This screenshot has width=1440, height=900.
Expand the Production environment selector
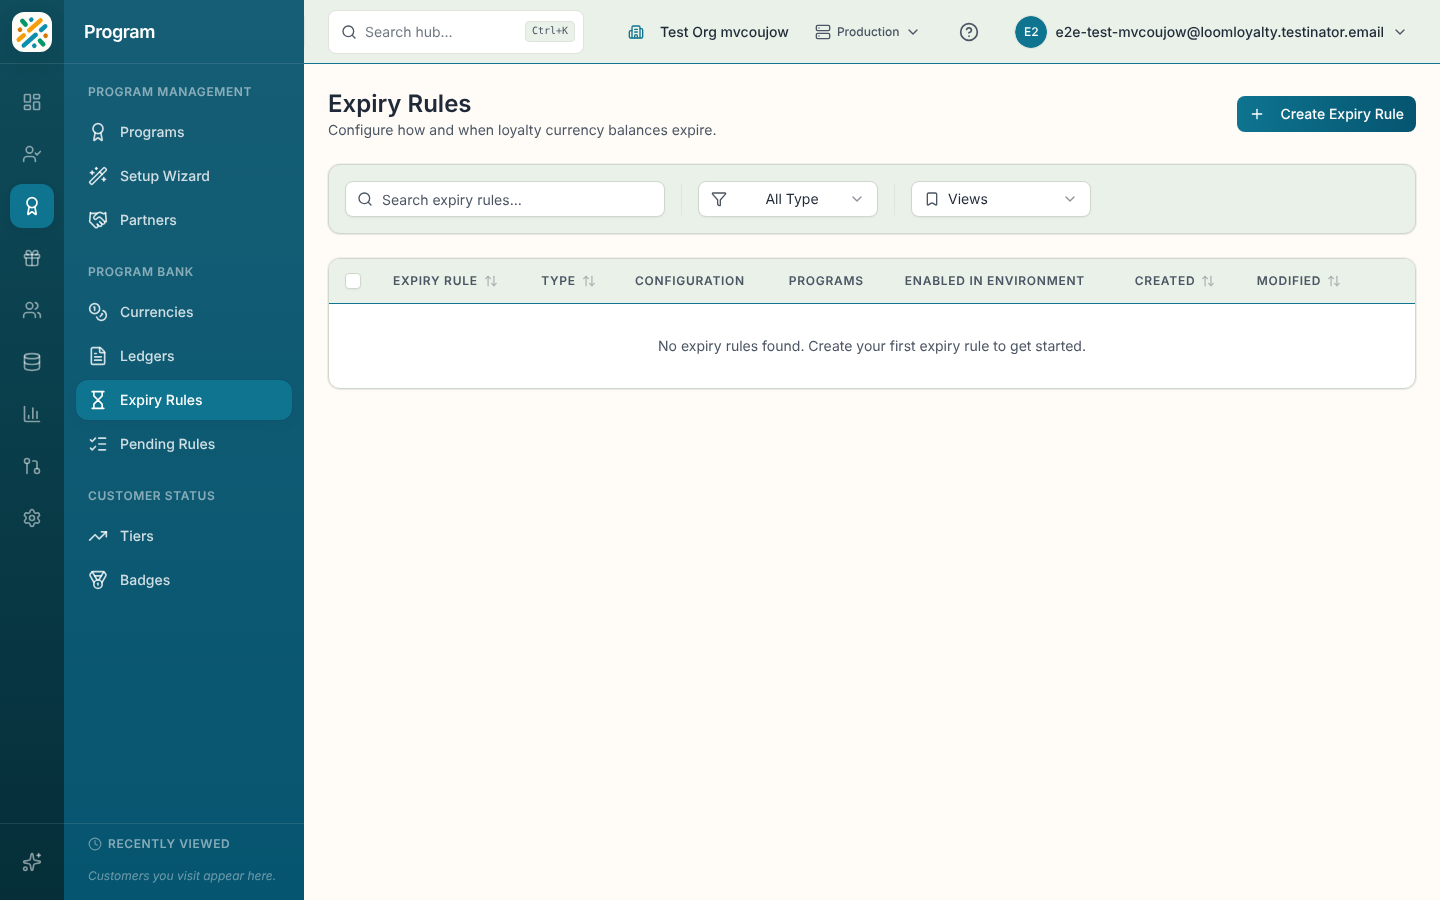pyautogui.click(x=867, y=32)
